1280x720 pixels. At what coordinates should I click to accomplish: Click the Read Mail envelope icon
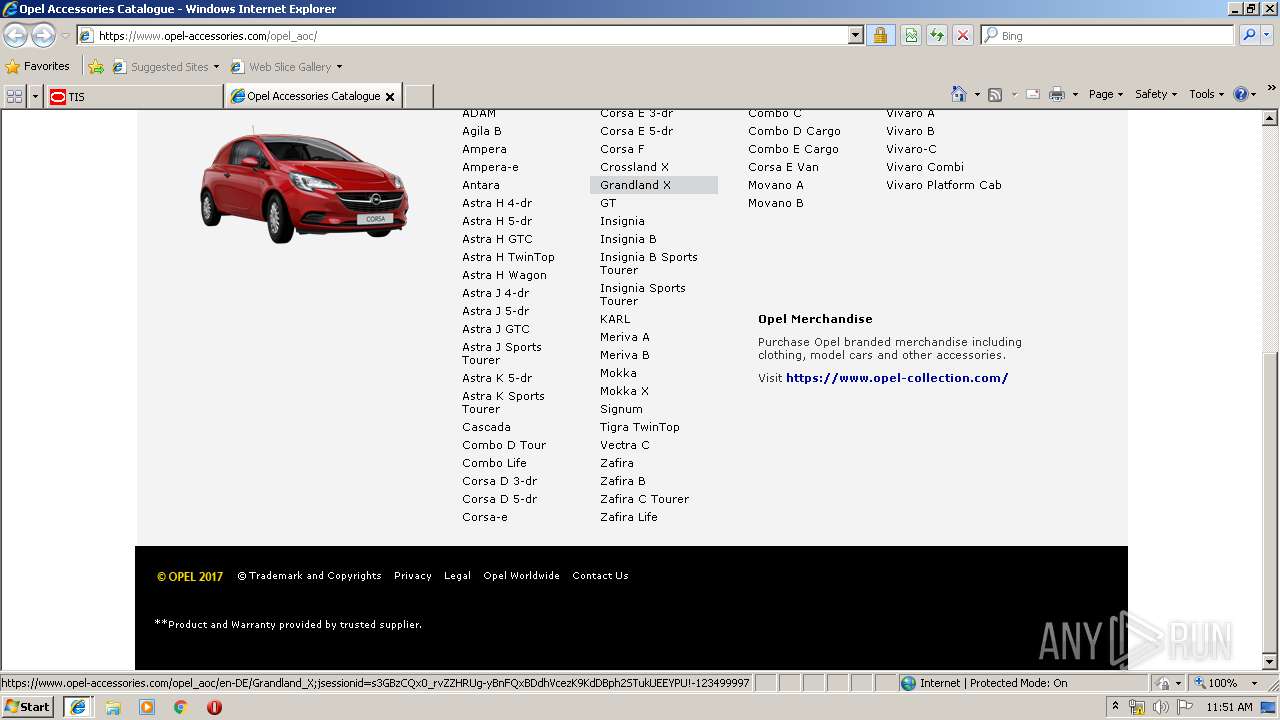click(1033, 94)
